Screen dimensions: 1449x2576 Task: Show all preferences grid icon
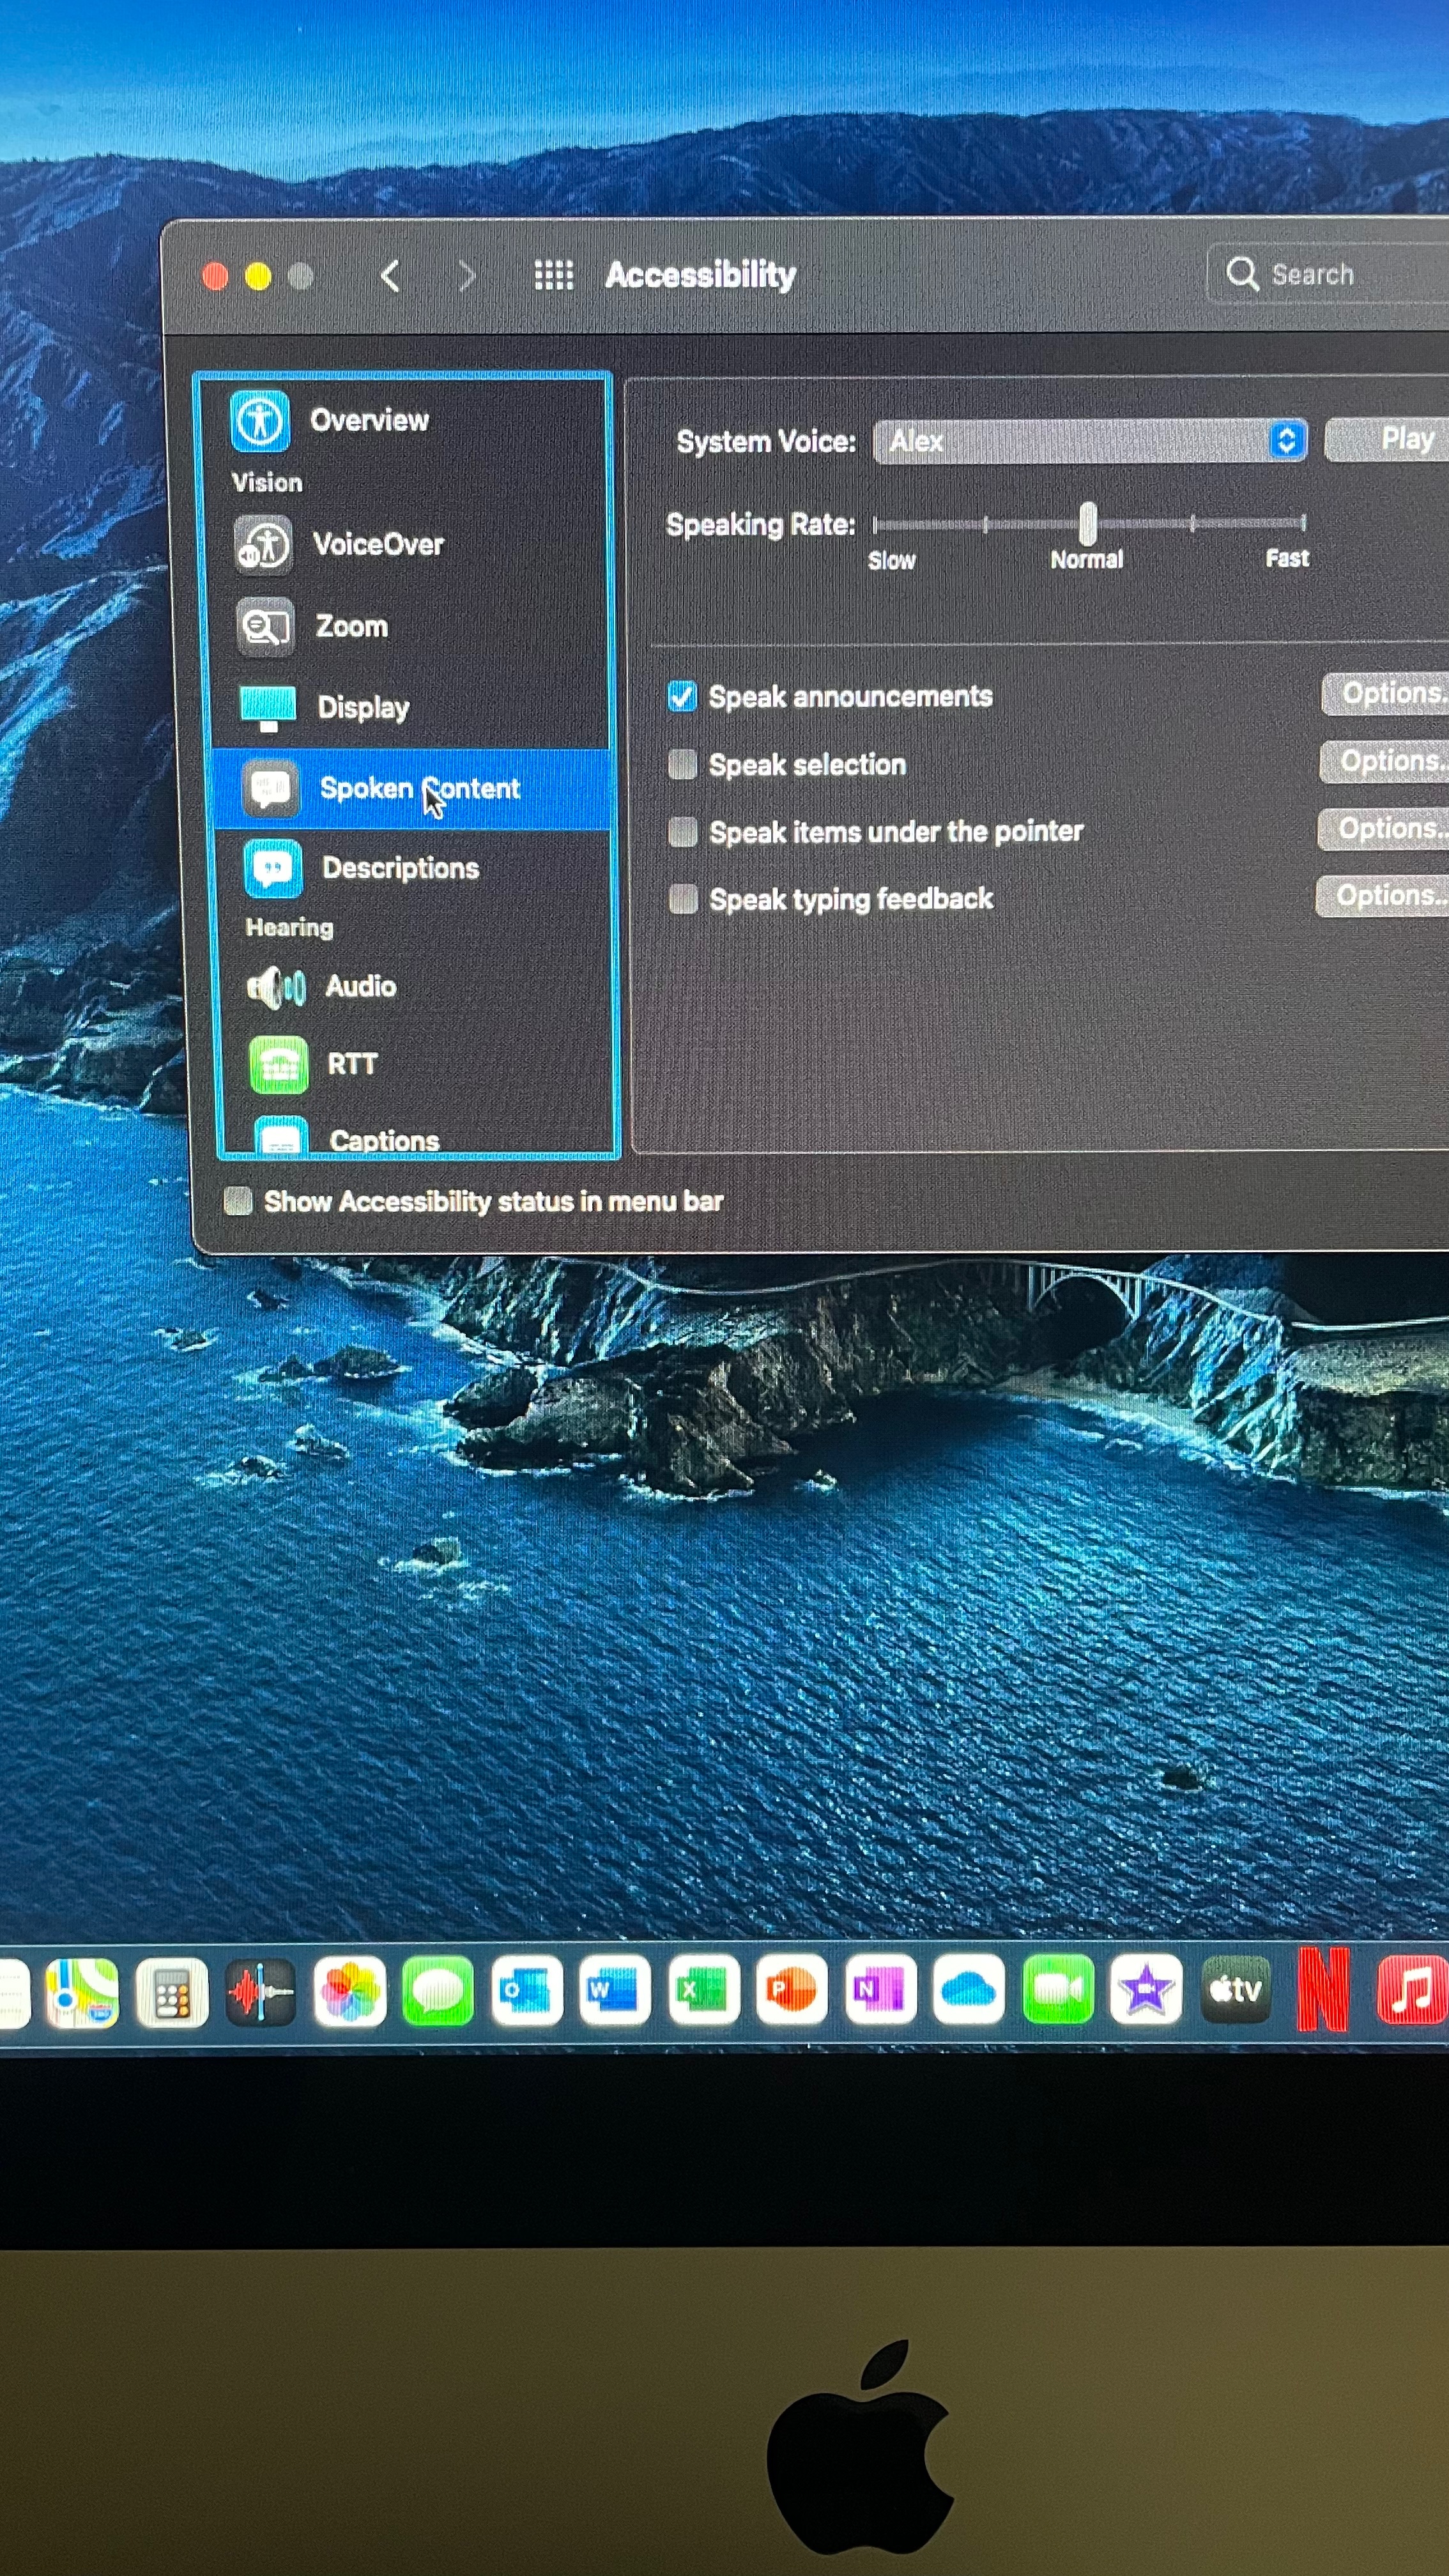[x=553, y=275]
